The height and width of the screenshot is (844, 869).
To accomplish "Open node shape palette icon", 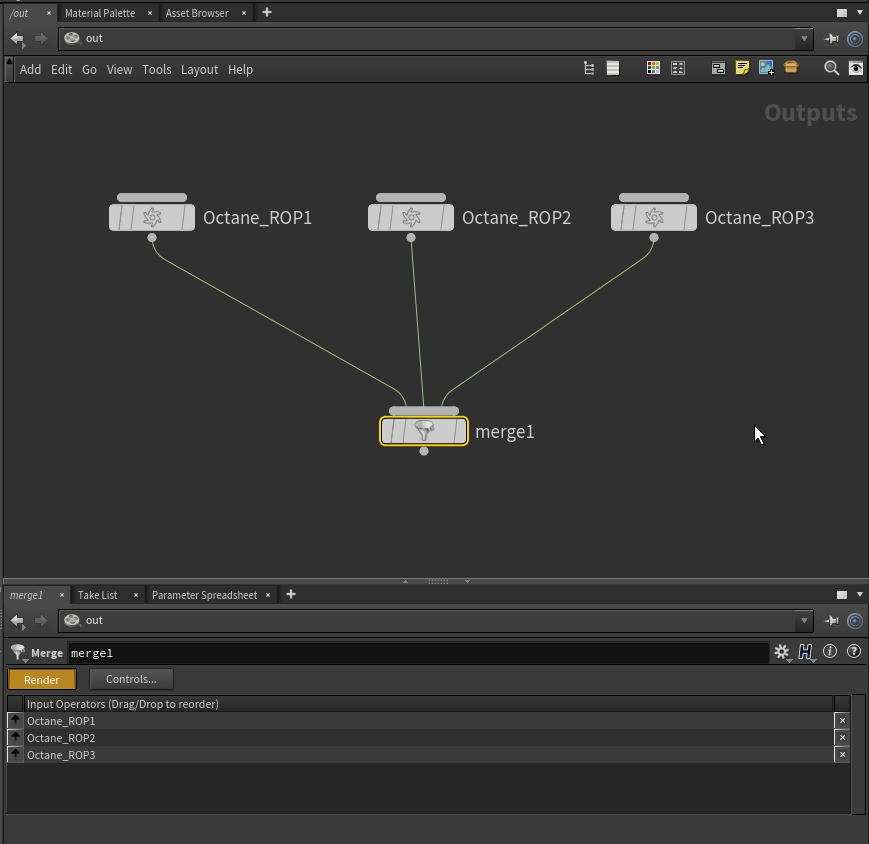I will point(678,68).
